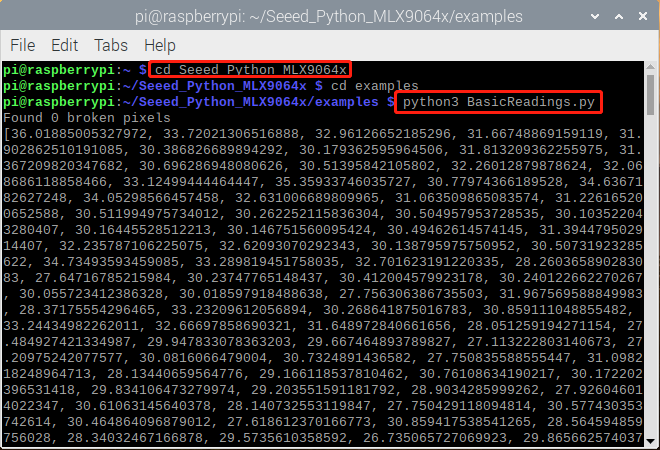Open the Tabs menu
Screen dimensions: 660x450
tap(111, 45)
